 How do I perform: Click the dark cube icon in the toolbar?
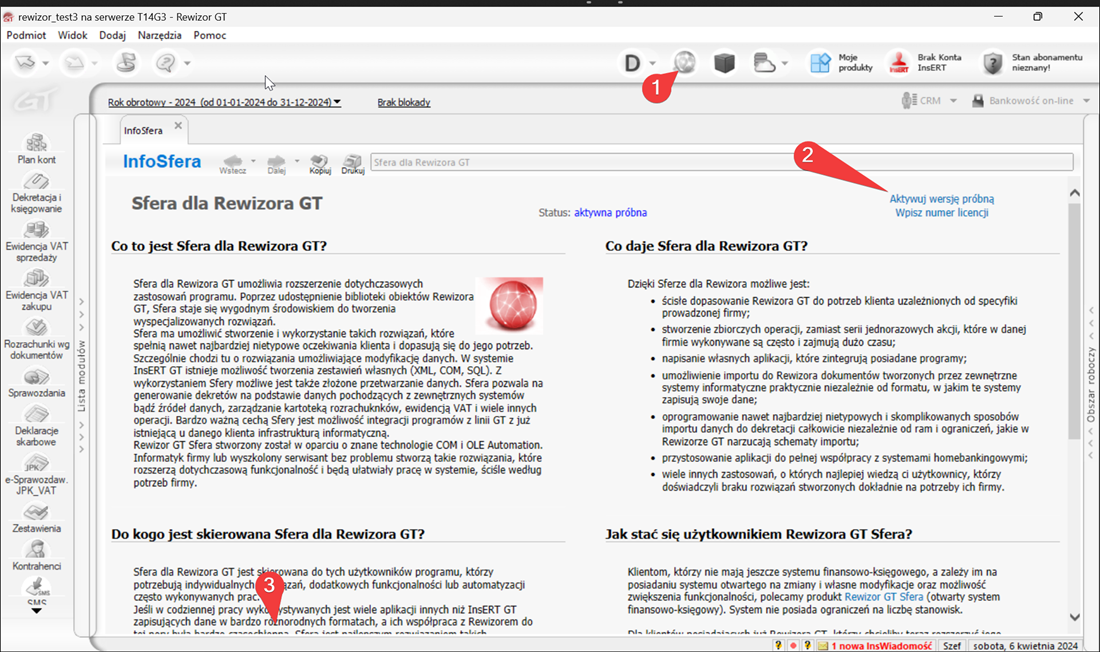(724, 63)
